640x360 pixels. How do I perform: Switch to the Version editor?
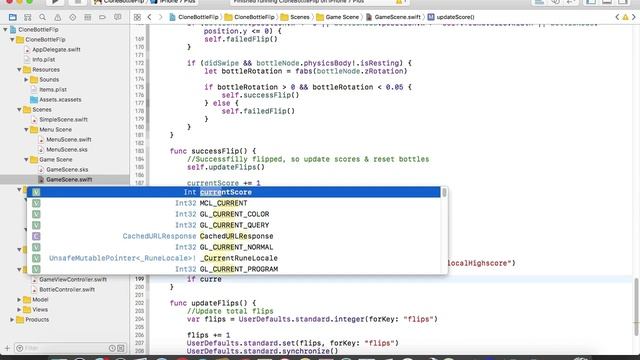[571, 2]
